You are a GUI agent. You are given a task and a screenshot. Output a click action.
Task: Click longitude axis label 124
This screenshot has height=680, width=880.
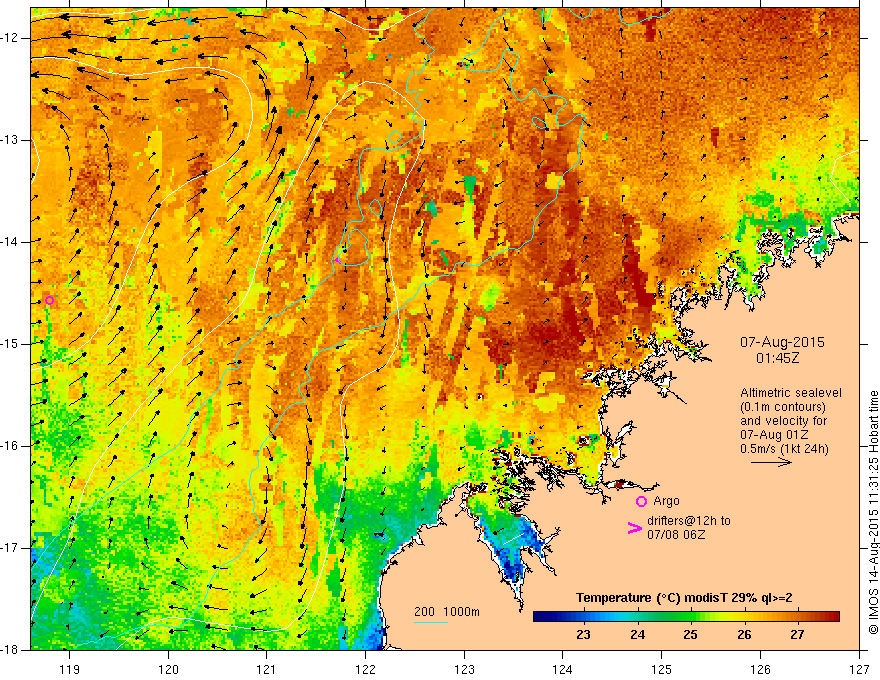click(562, 669)
